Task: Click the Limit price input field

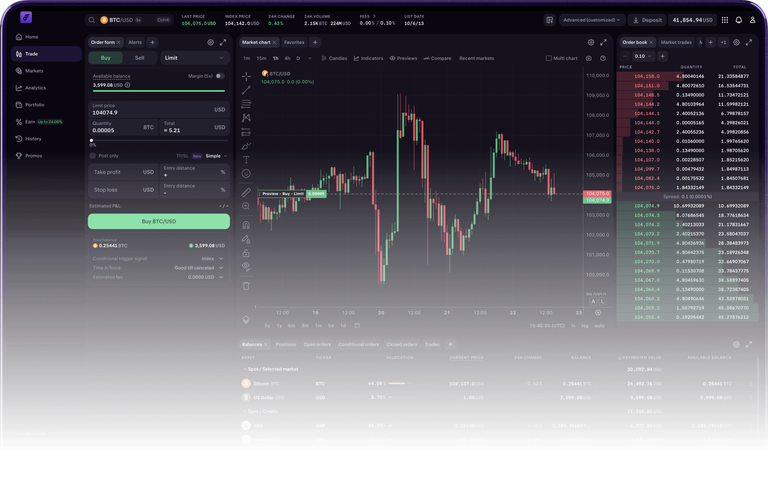Action: click(159, 109)
